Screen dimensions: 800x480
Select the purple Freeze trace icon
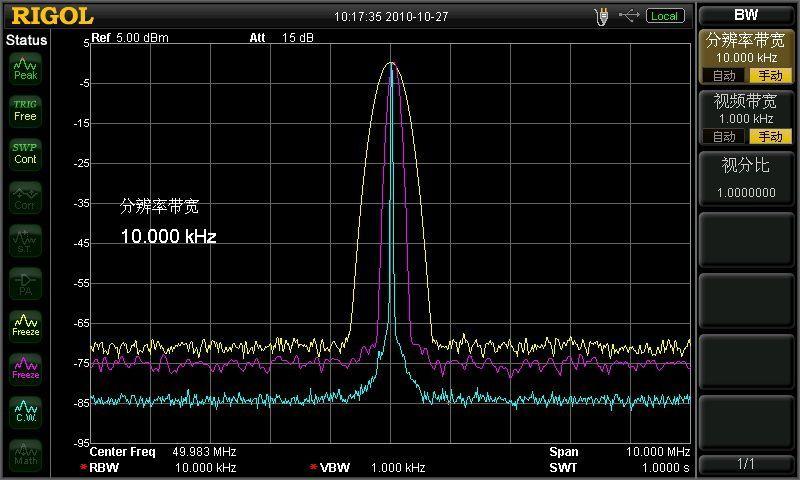coord(26,369)
